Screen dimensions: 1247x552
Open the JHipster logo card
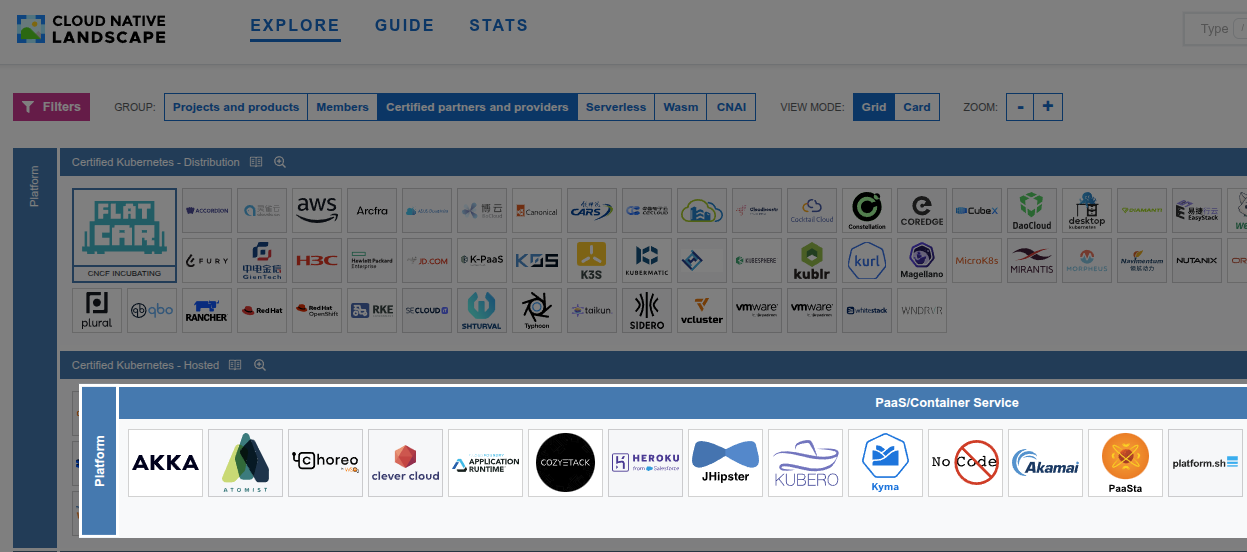(x=726, y=463)
